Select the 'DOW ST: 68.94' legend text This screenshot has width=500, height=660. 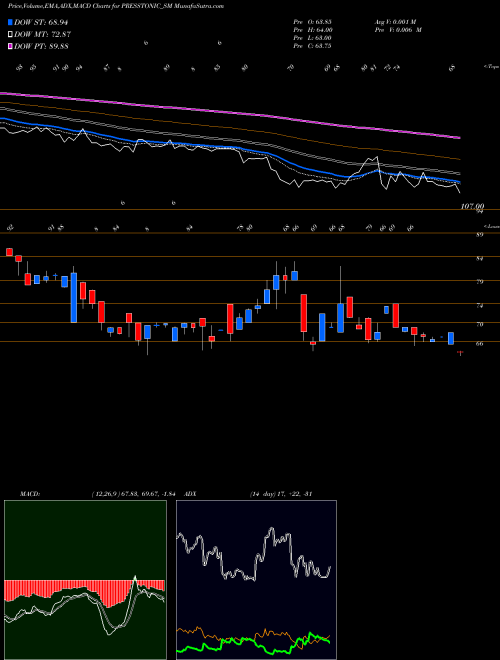(41, 22)
